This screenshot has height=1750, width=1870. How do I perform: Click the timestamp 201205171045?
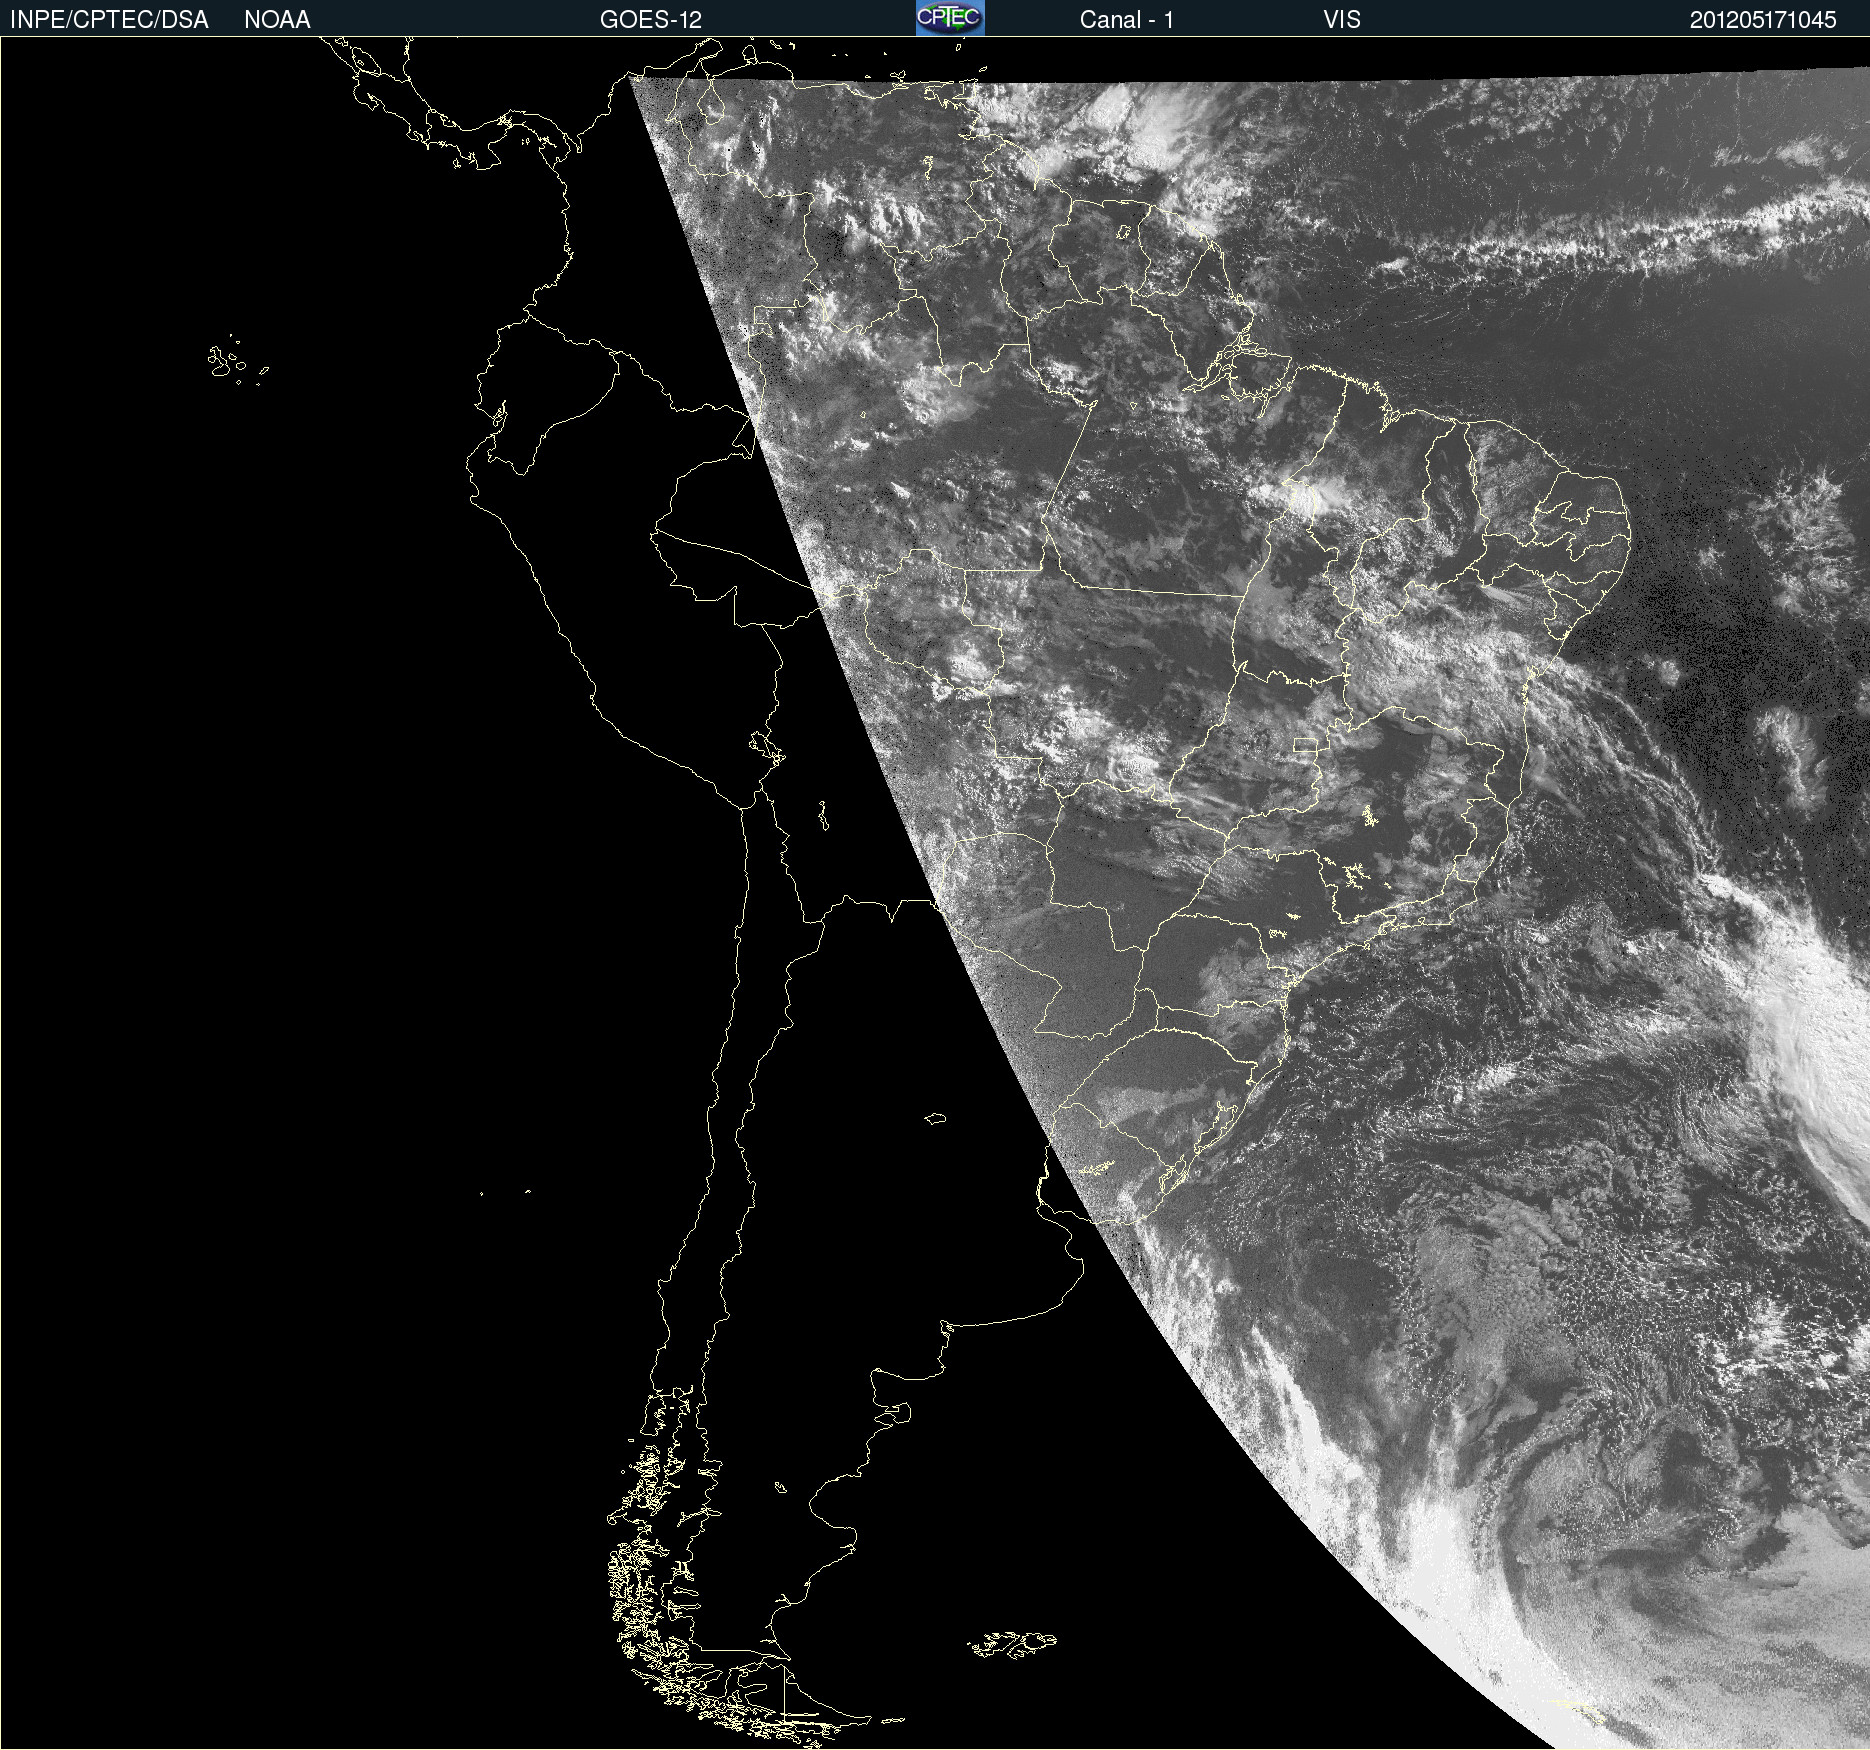1763,20
